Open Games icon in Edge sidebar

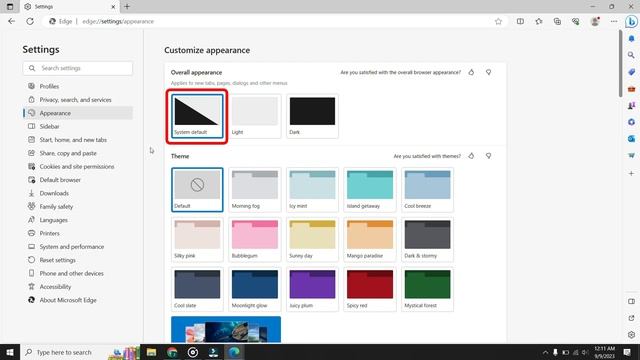click(631, 105)
